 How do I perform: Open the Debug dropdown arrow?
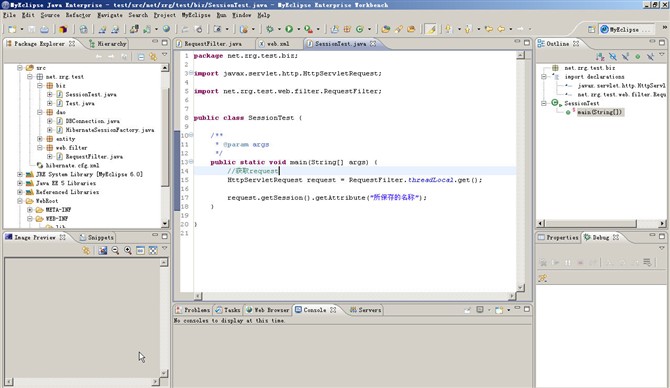tap(279, 29)
